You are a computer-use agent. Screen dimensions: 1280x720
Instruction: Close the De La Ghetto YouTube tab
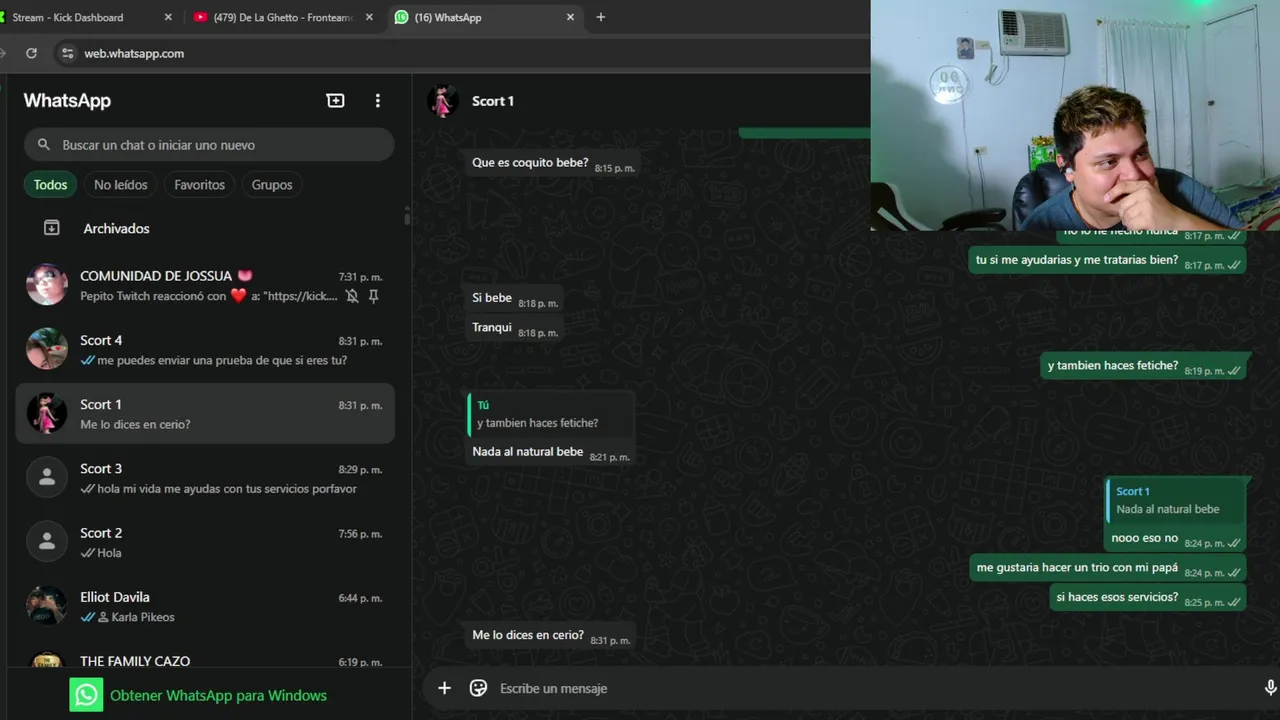click(x=370, y=17)
